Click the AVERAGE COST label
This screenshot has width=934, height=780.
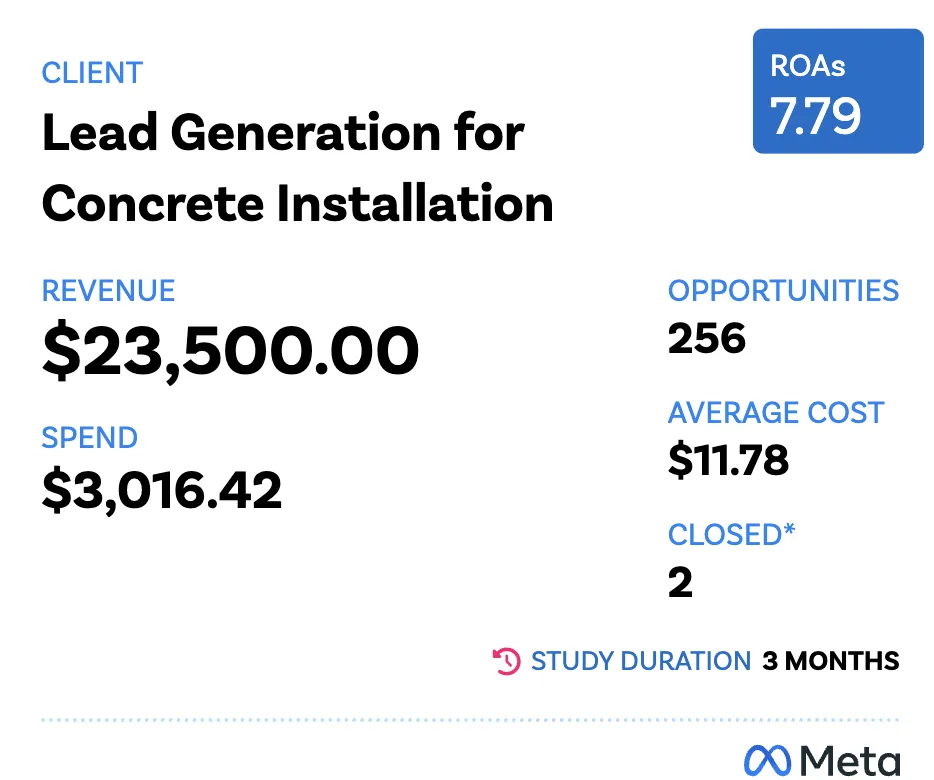(x=776, y=412)
